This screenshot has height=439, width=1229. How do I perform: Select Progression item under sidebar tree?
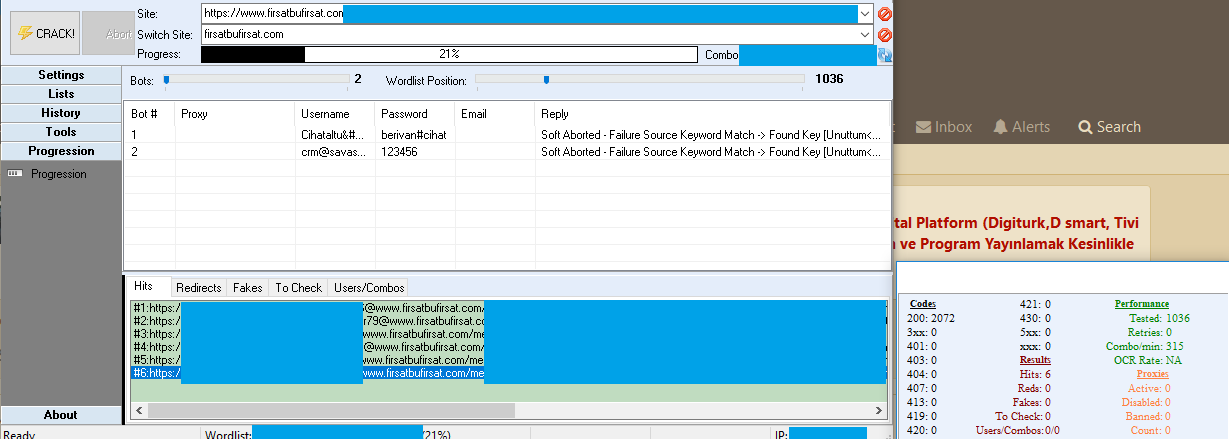coord(58,174)
